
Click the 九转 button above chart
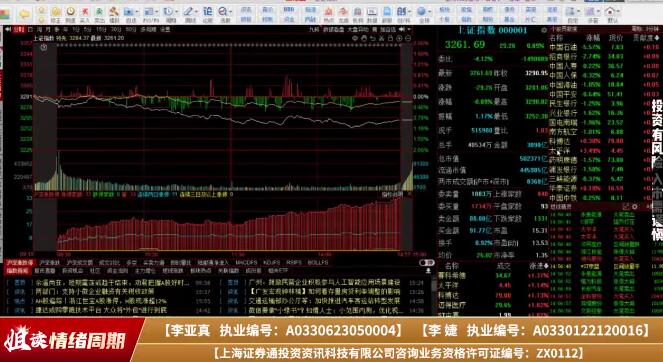point(313,30)
